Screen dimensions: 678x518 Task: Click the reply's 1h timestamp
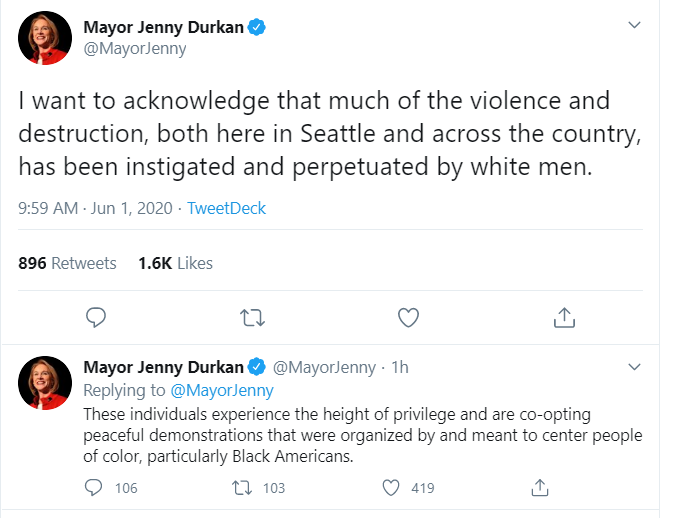400,367
